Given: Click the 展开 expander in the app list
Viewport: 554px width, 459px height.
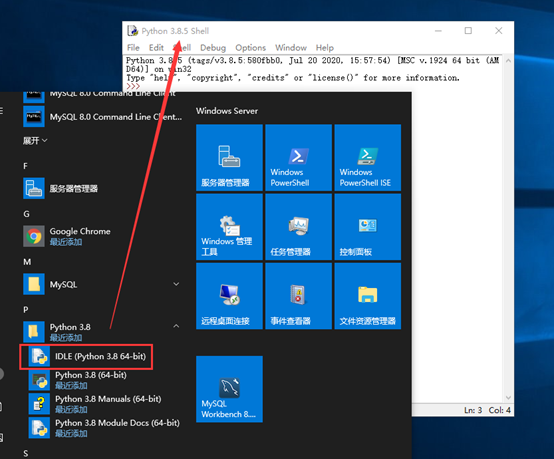Looking at the screenshot, I should 35,141.
